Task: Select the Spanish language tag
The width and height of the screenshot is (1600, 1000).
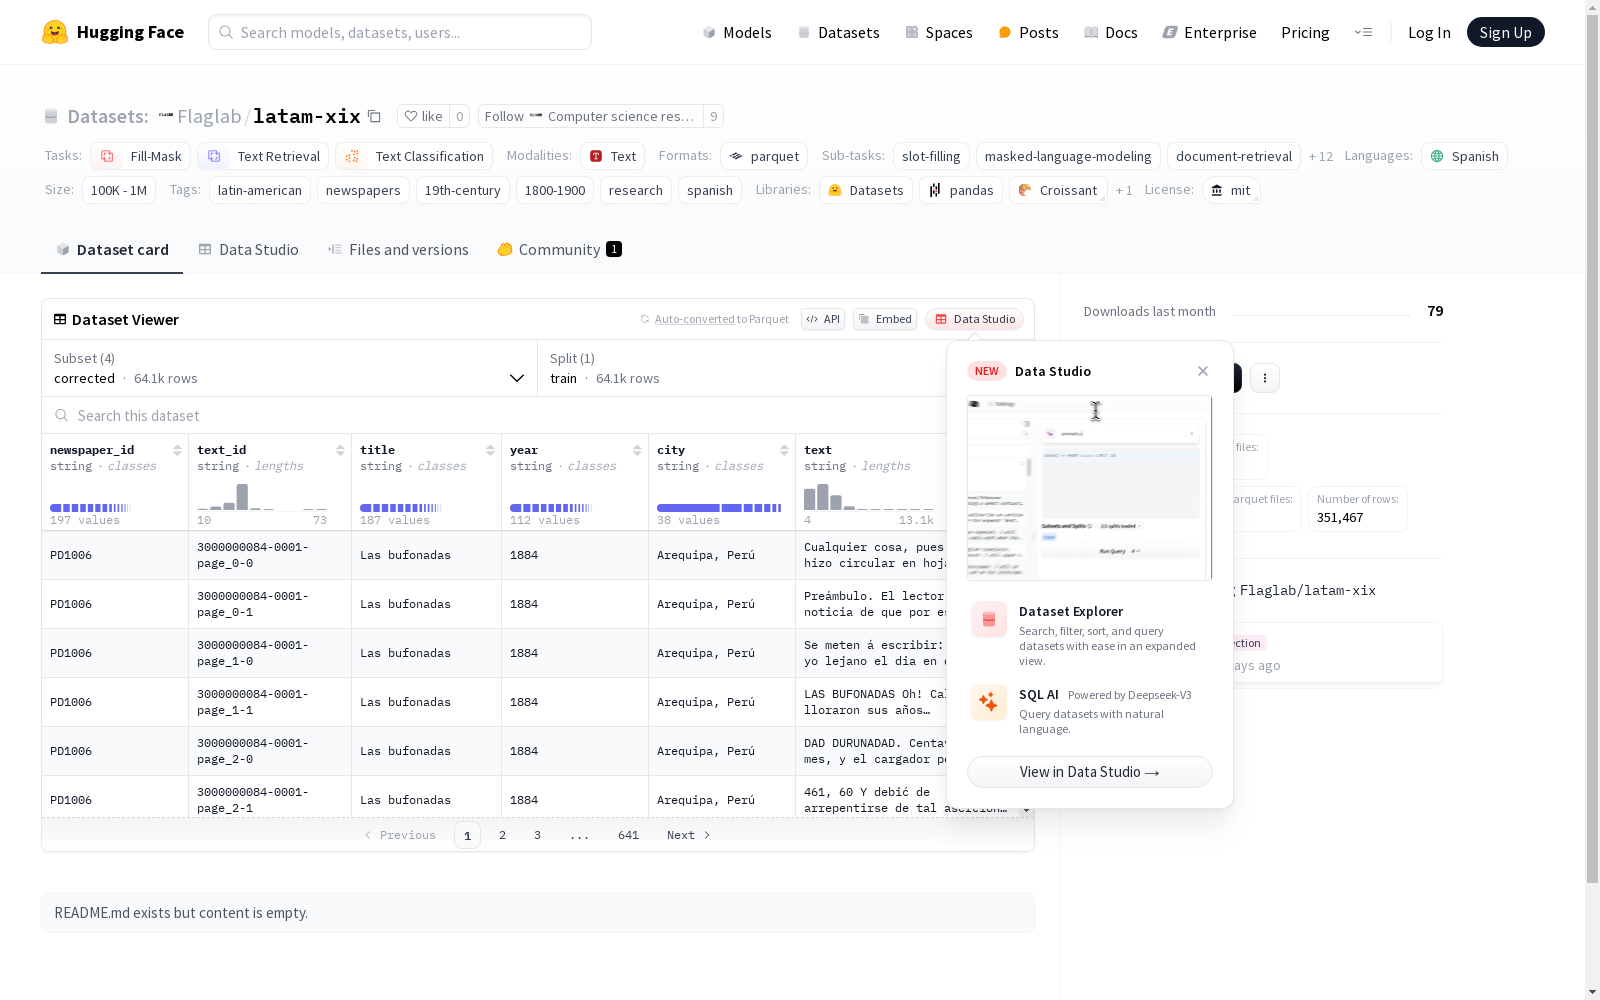Action: tap(1464, 156)
